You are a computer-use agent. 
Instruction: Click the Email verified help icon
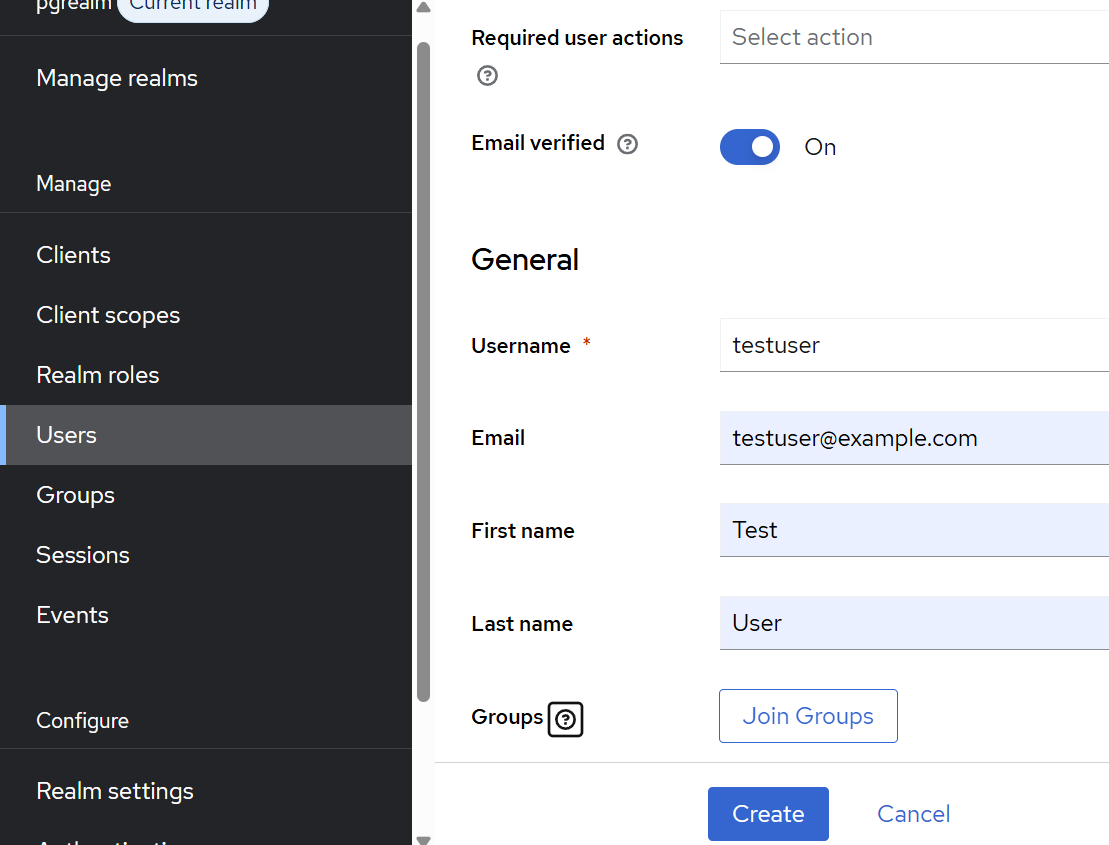click(627, 144)
